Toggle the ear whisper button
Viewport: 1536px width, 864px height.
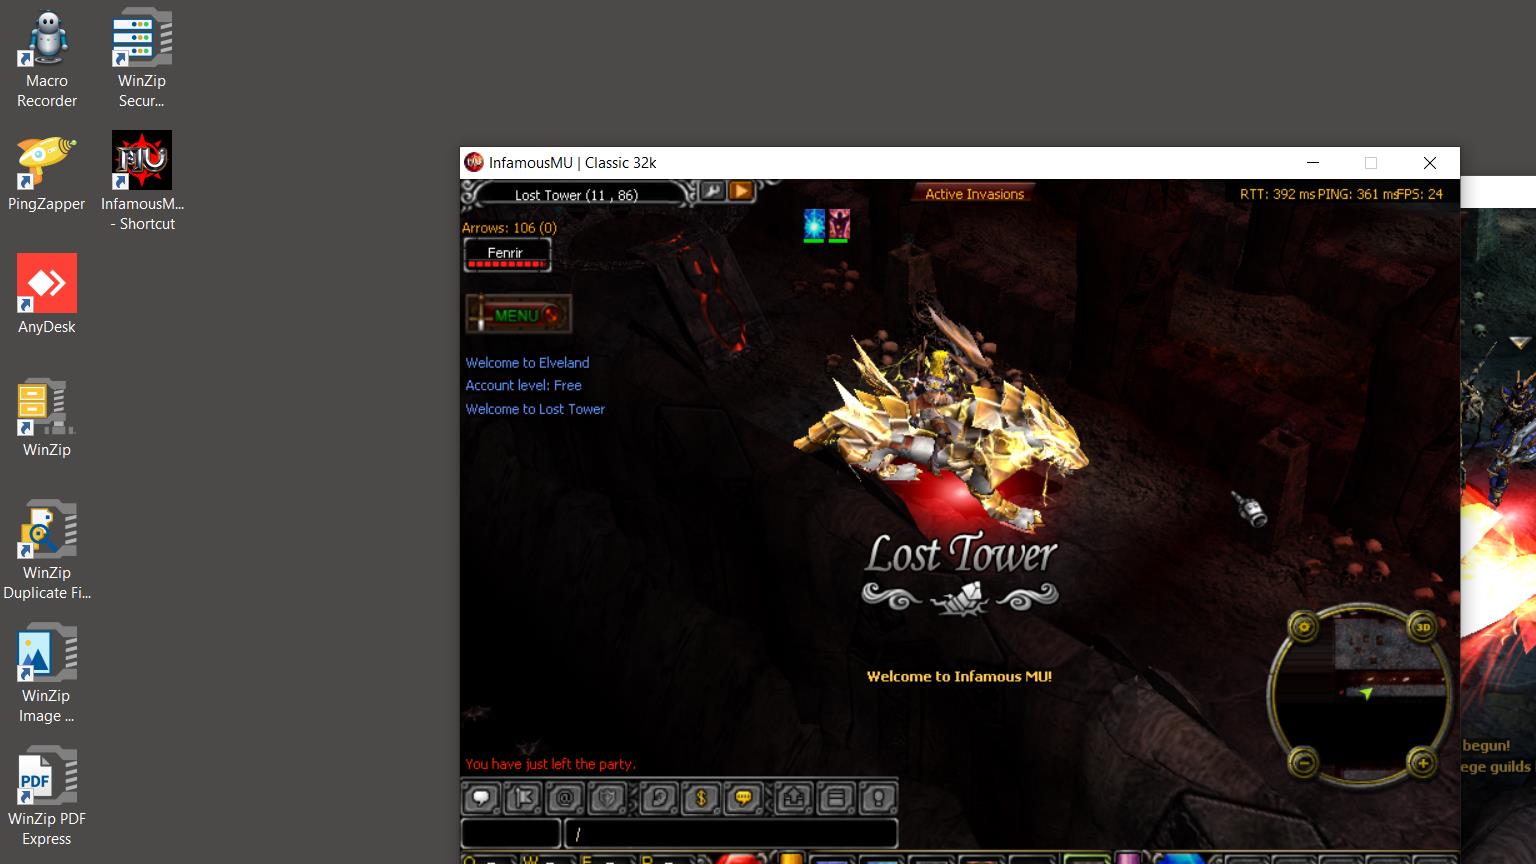tap(658, 798)
